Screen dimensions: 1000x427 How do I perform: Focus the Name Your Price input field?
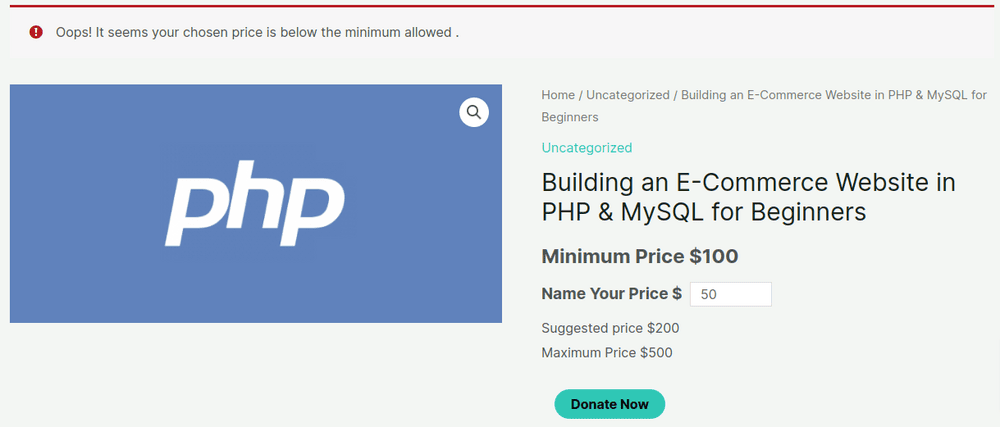click(730, 294)
